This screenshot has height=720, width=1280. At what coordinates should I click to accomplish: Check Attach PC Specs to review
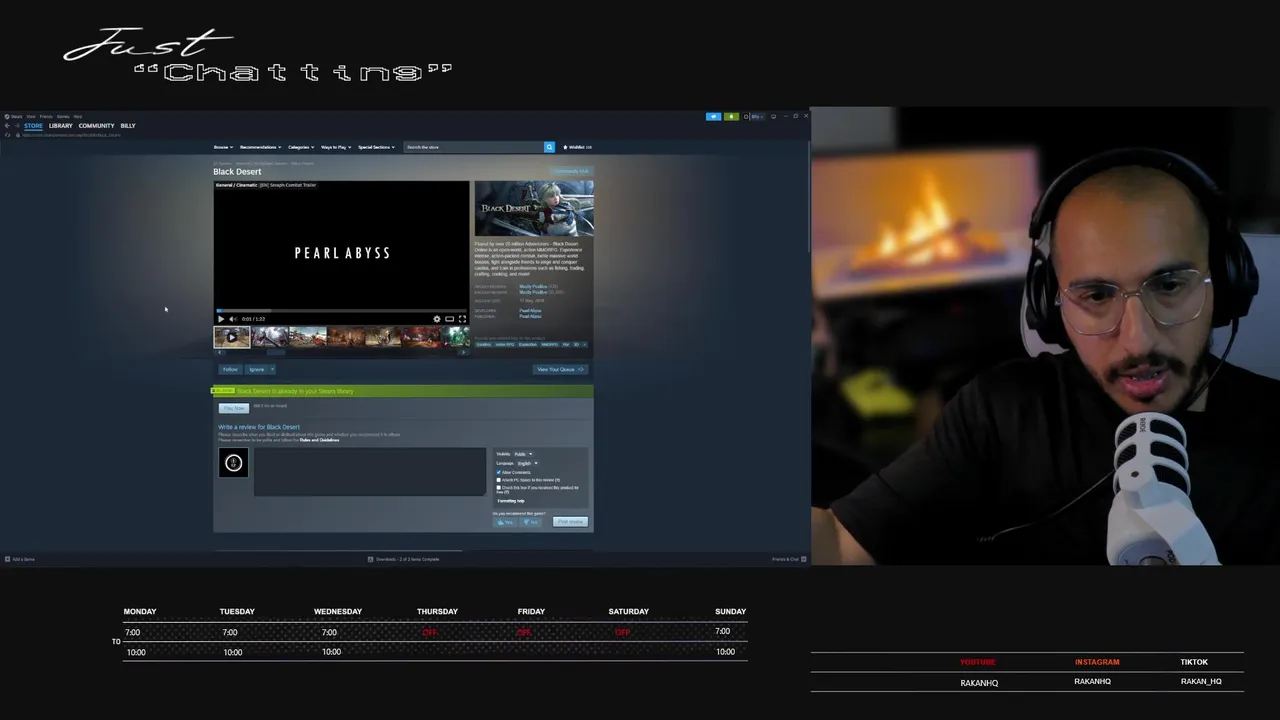point(498,480)
